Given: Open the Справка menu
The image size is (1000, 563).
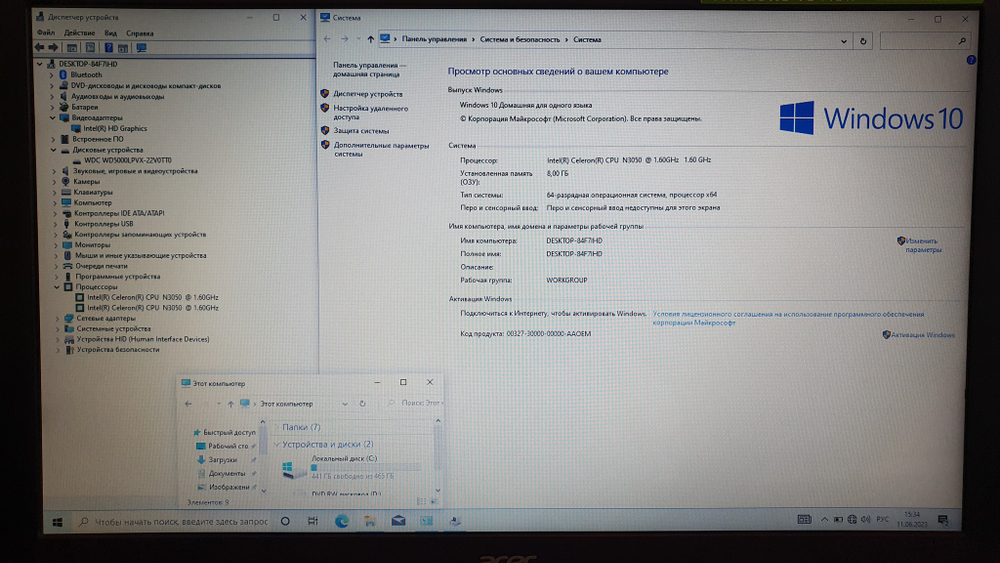Looking at the screenshot, I should tap(140, 33).
